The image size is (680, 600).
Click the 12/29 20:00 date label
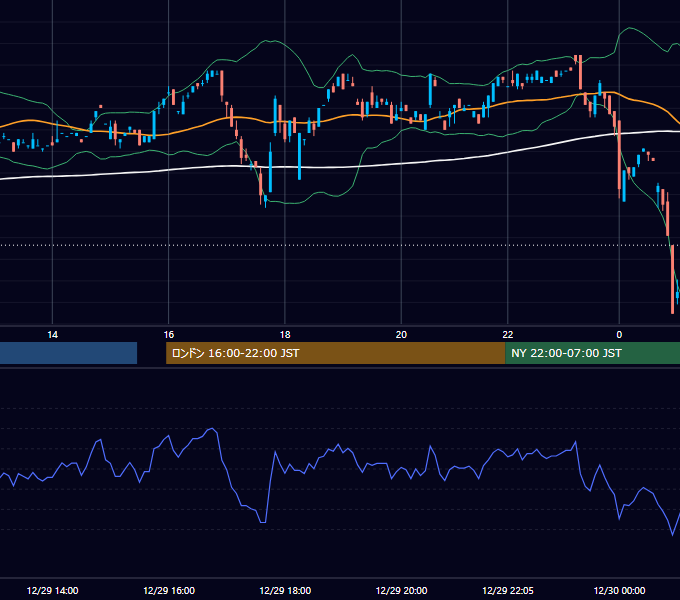click(401, 590)
